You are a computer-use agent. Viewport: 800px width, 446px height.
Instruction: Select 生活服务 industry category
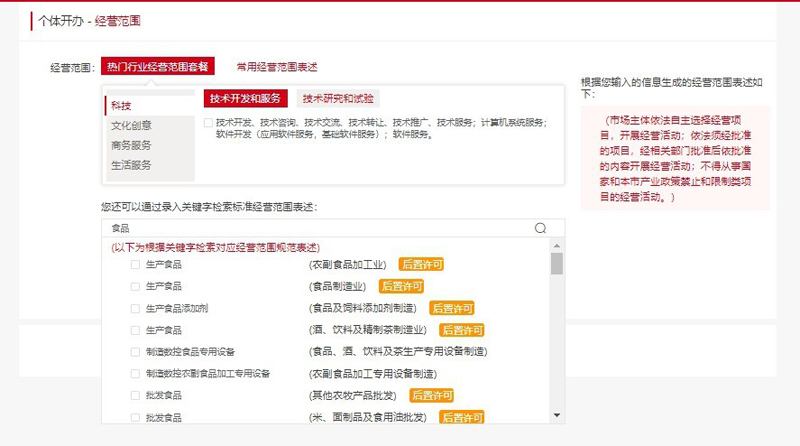click(x=131, y=165)
